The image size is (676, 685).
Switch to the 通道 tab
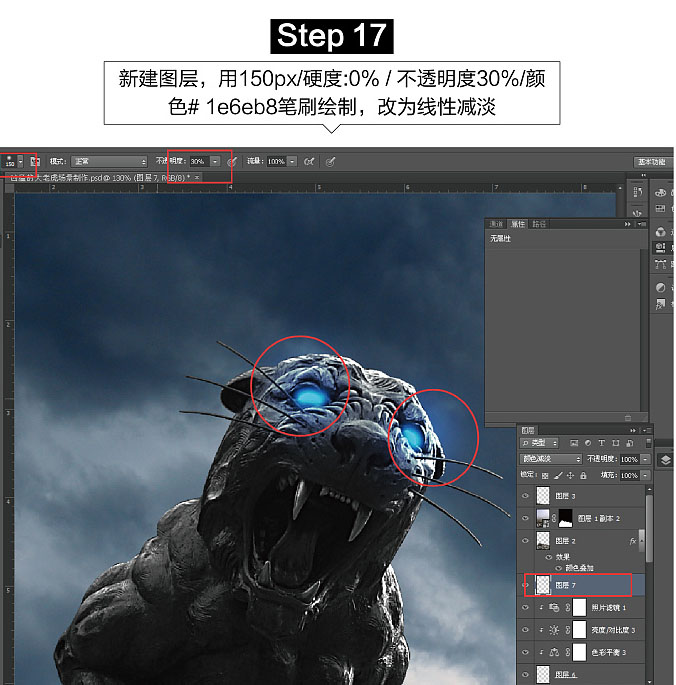click(x=496, y=224)
